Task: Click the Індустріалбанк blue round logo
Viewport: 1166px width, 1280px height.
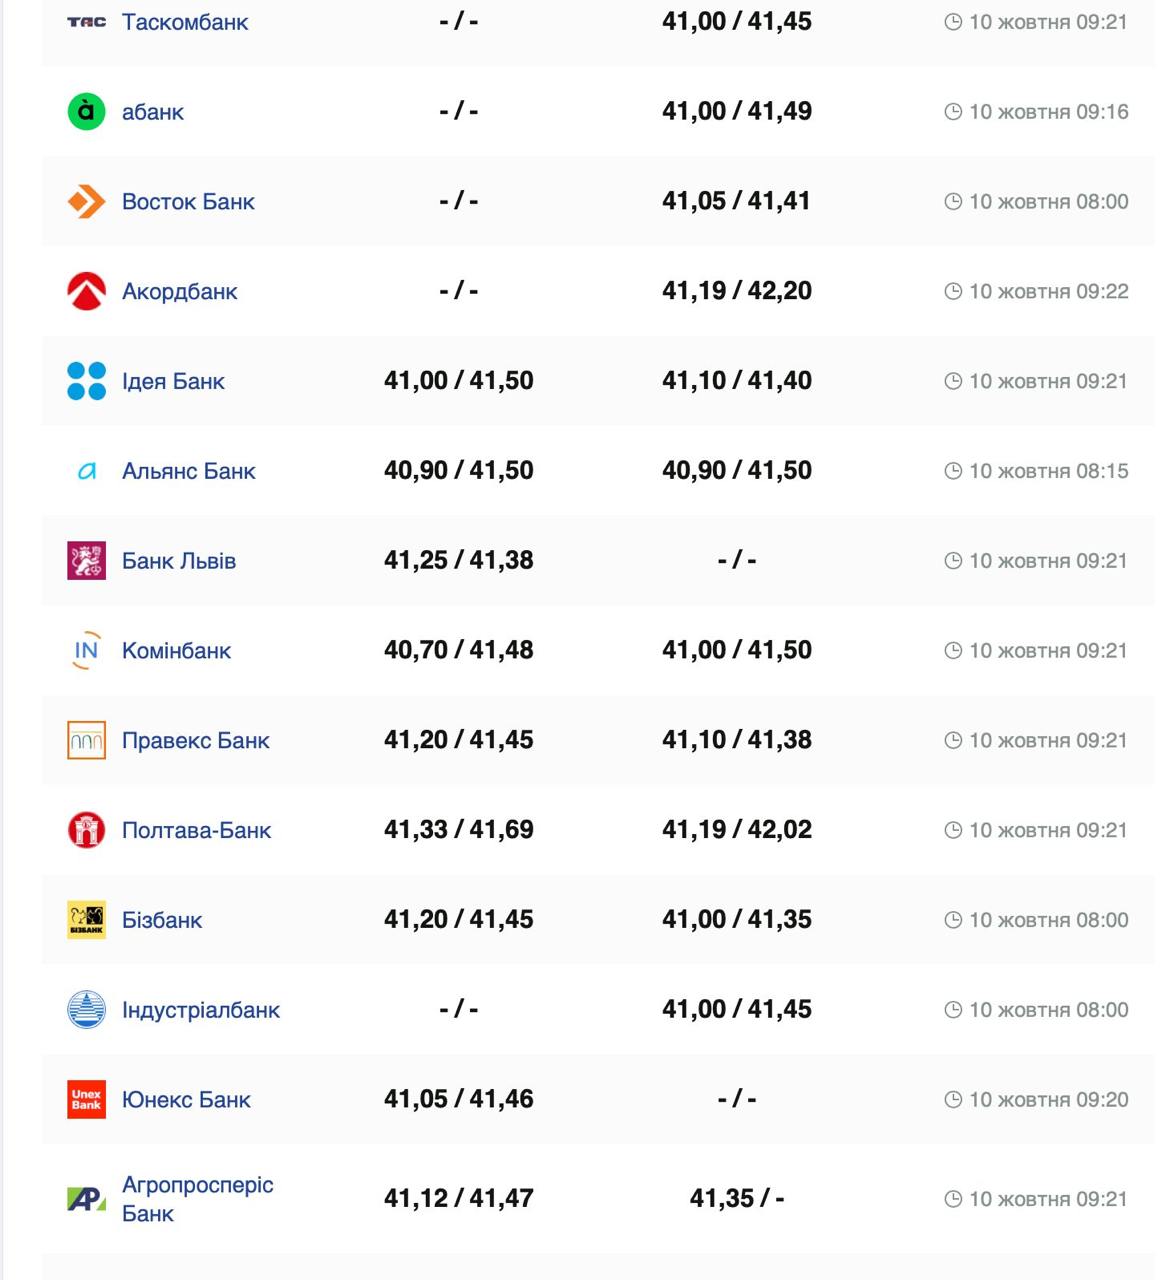Action: point(86,1010)
